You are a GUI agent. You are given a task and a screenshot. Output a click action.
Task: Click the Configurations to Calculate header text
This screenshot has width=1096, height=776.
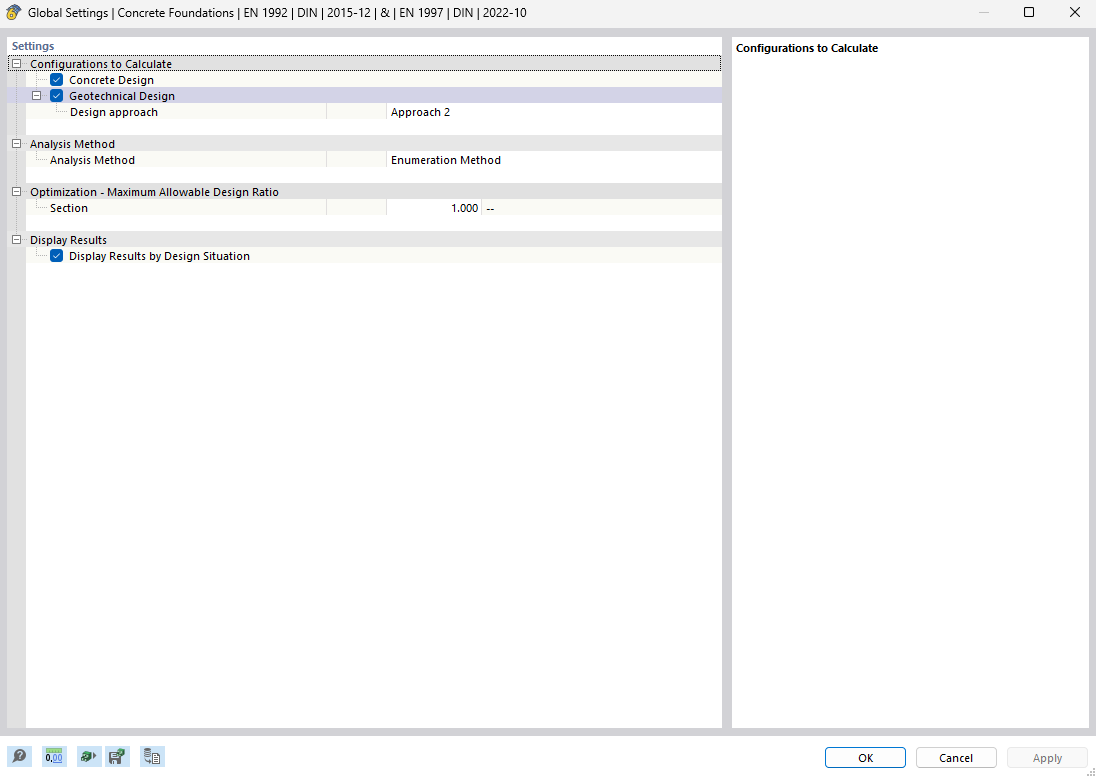[101, 64]
